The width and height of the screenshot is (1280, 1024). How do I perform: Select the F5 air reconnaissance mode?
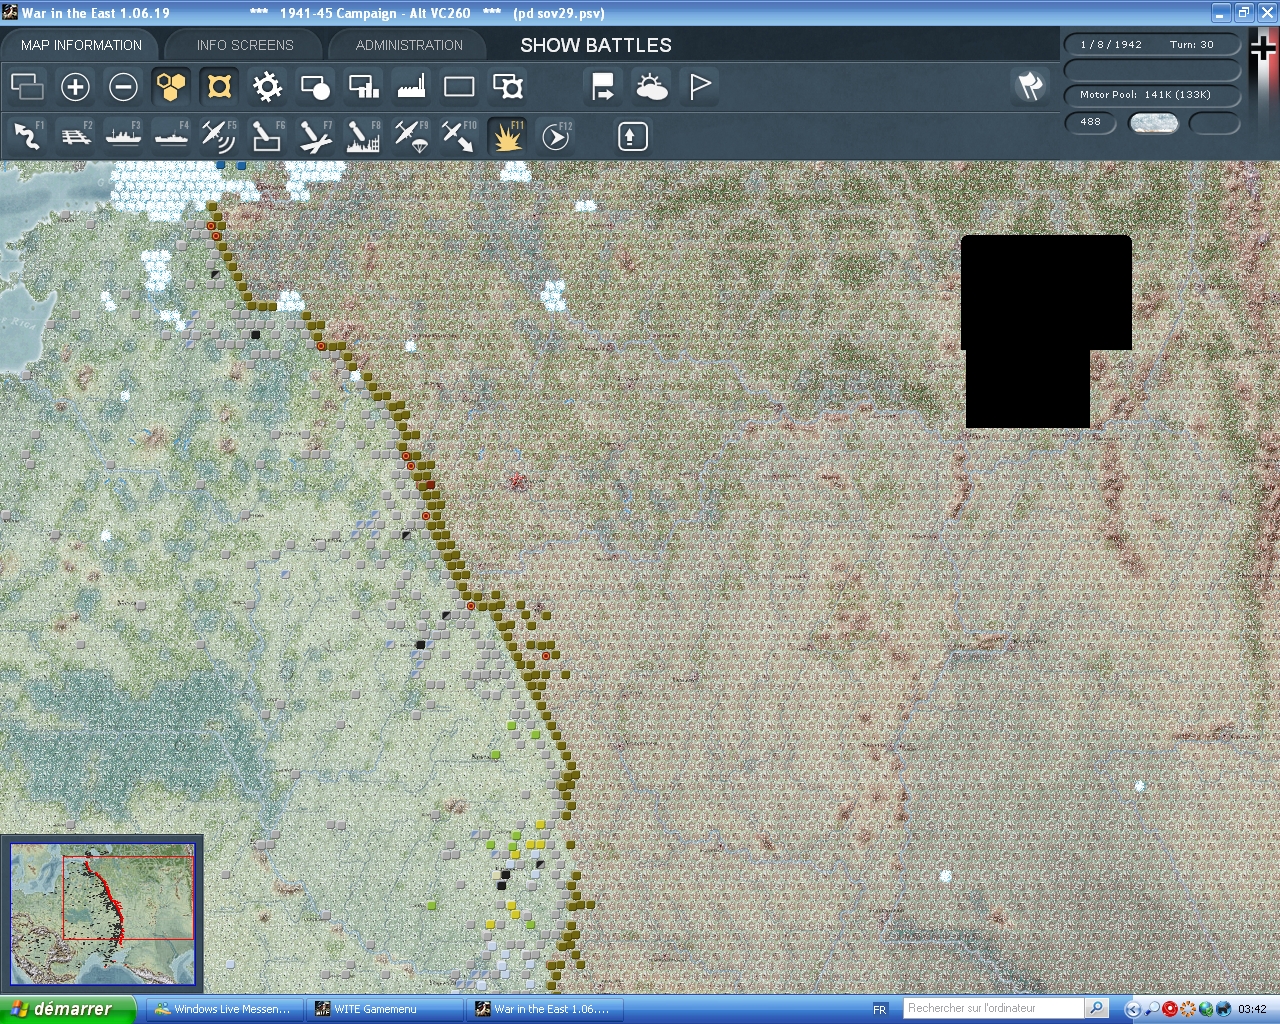[219, 136]
